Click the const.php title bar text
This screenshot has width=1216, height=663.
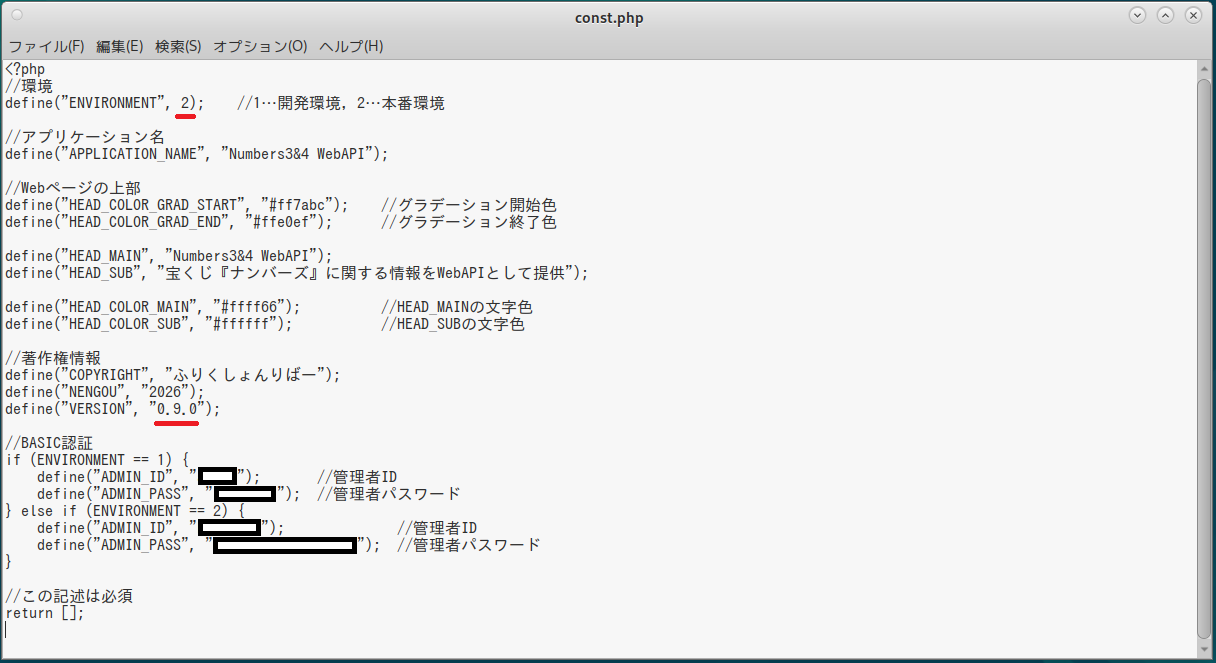[607, 17]
